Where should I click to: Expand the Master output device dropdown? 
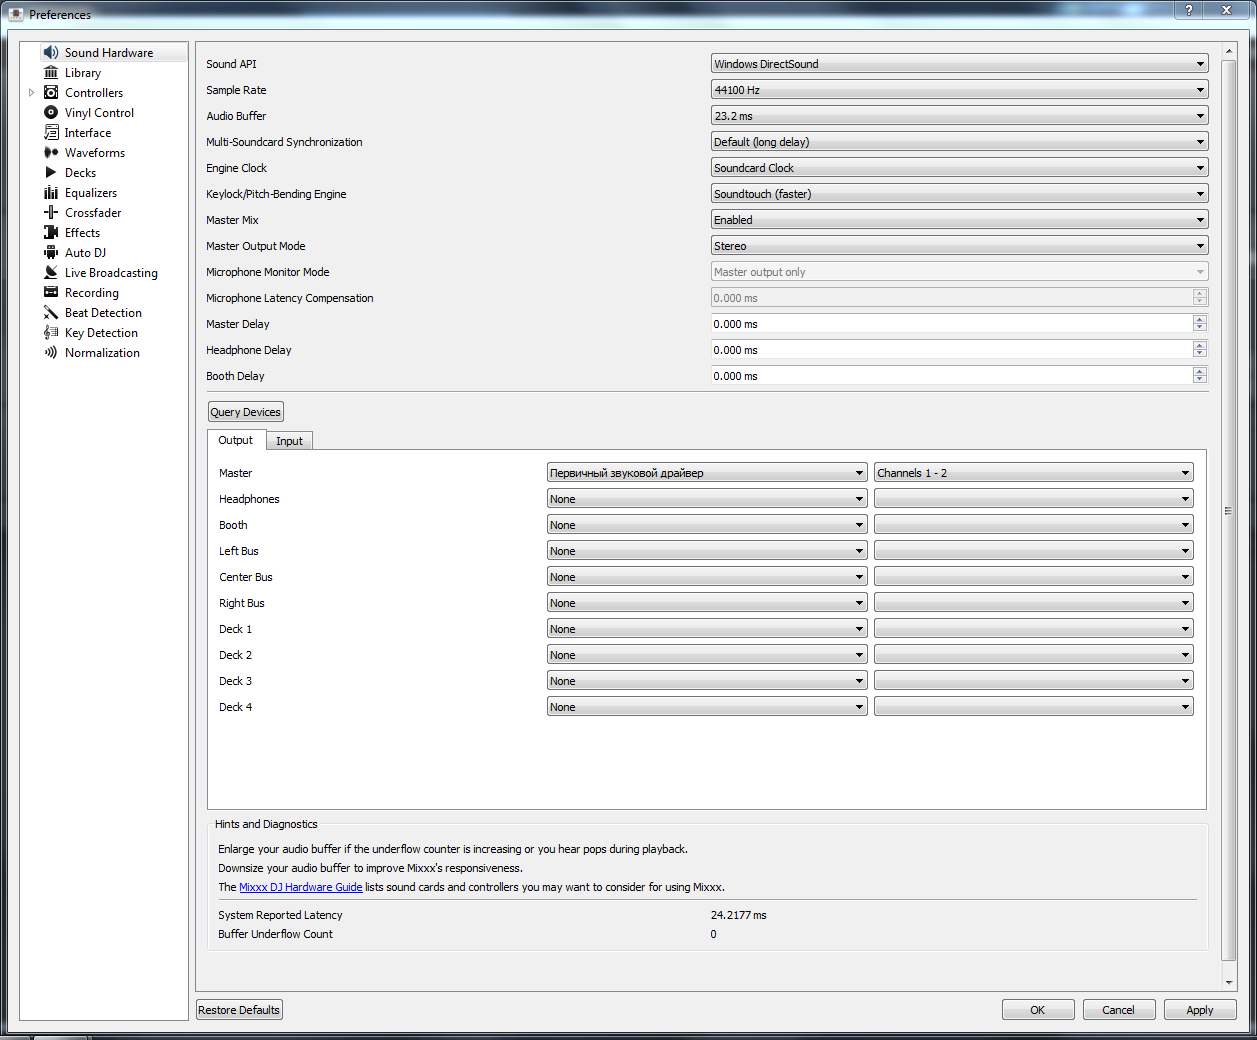click(706, 473)
